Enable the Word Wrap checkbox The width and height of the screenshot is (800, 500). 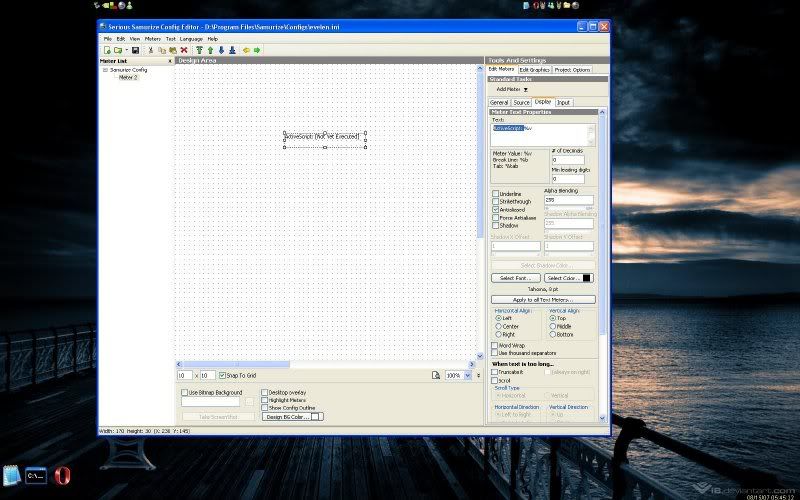coord(494,345)
